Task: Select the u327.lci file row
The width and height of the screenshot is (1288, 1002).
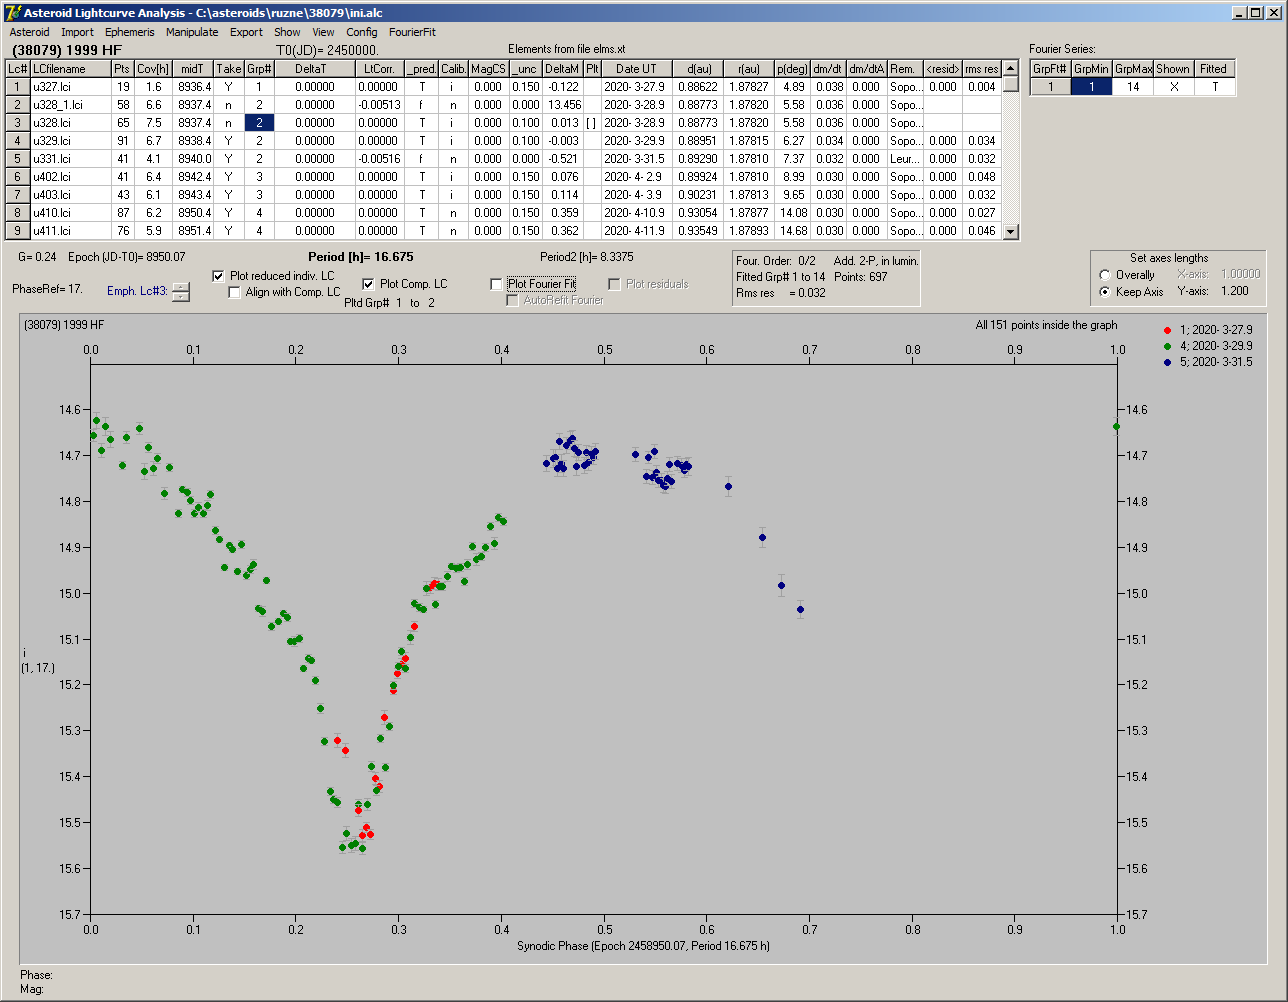Action: pyautogui.click(x=504, y=87)
